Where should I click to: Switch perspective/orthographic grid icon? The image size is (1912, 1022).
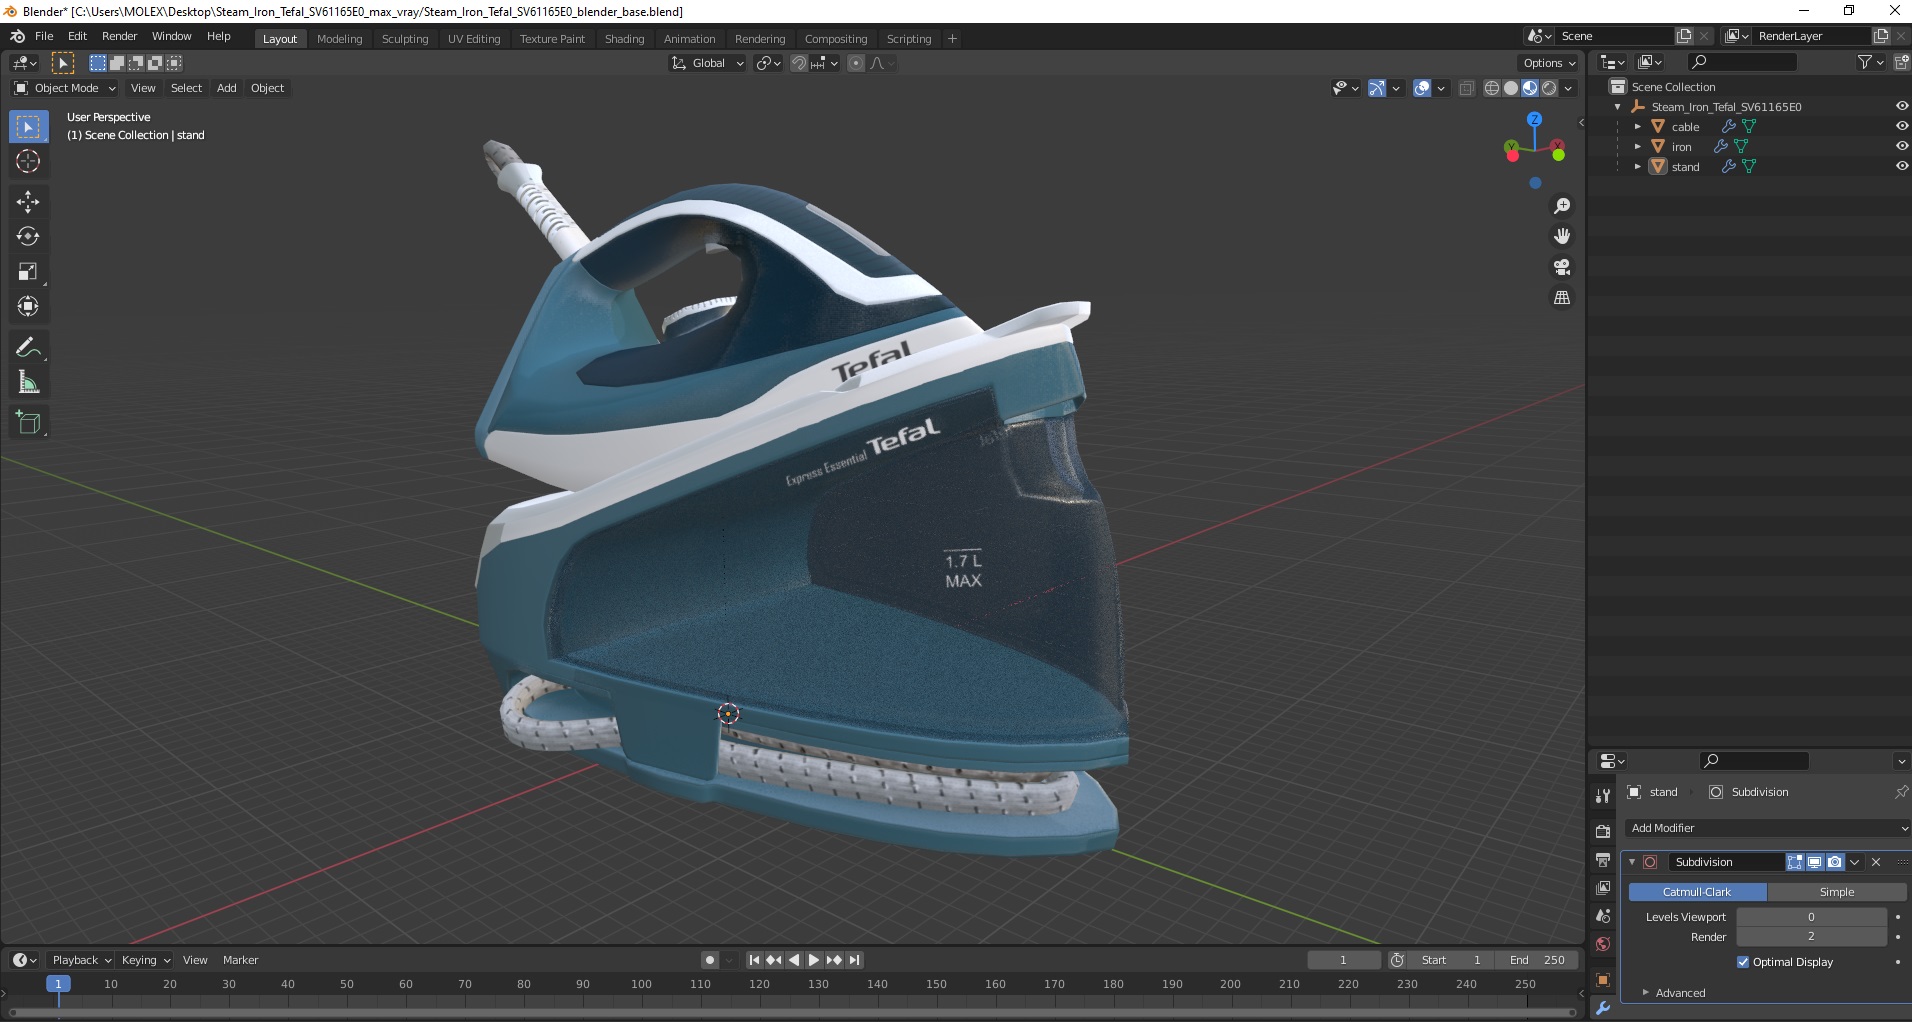point(1562,298)
